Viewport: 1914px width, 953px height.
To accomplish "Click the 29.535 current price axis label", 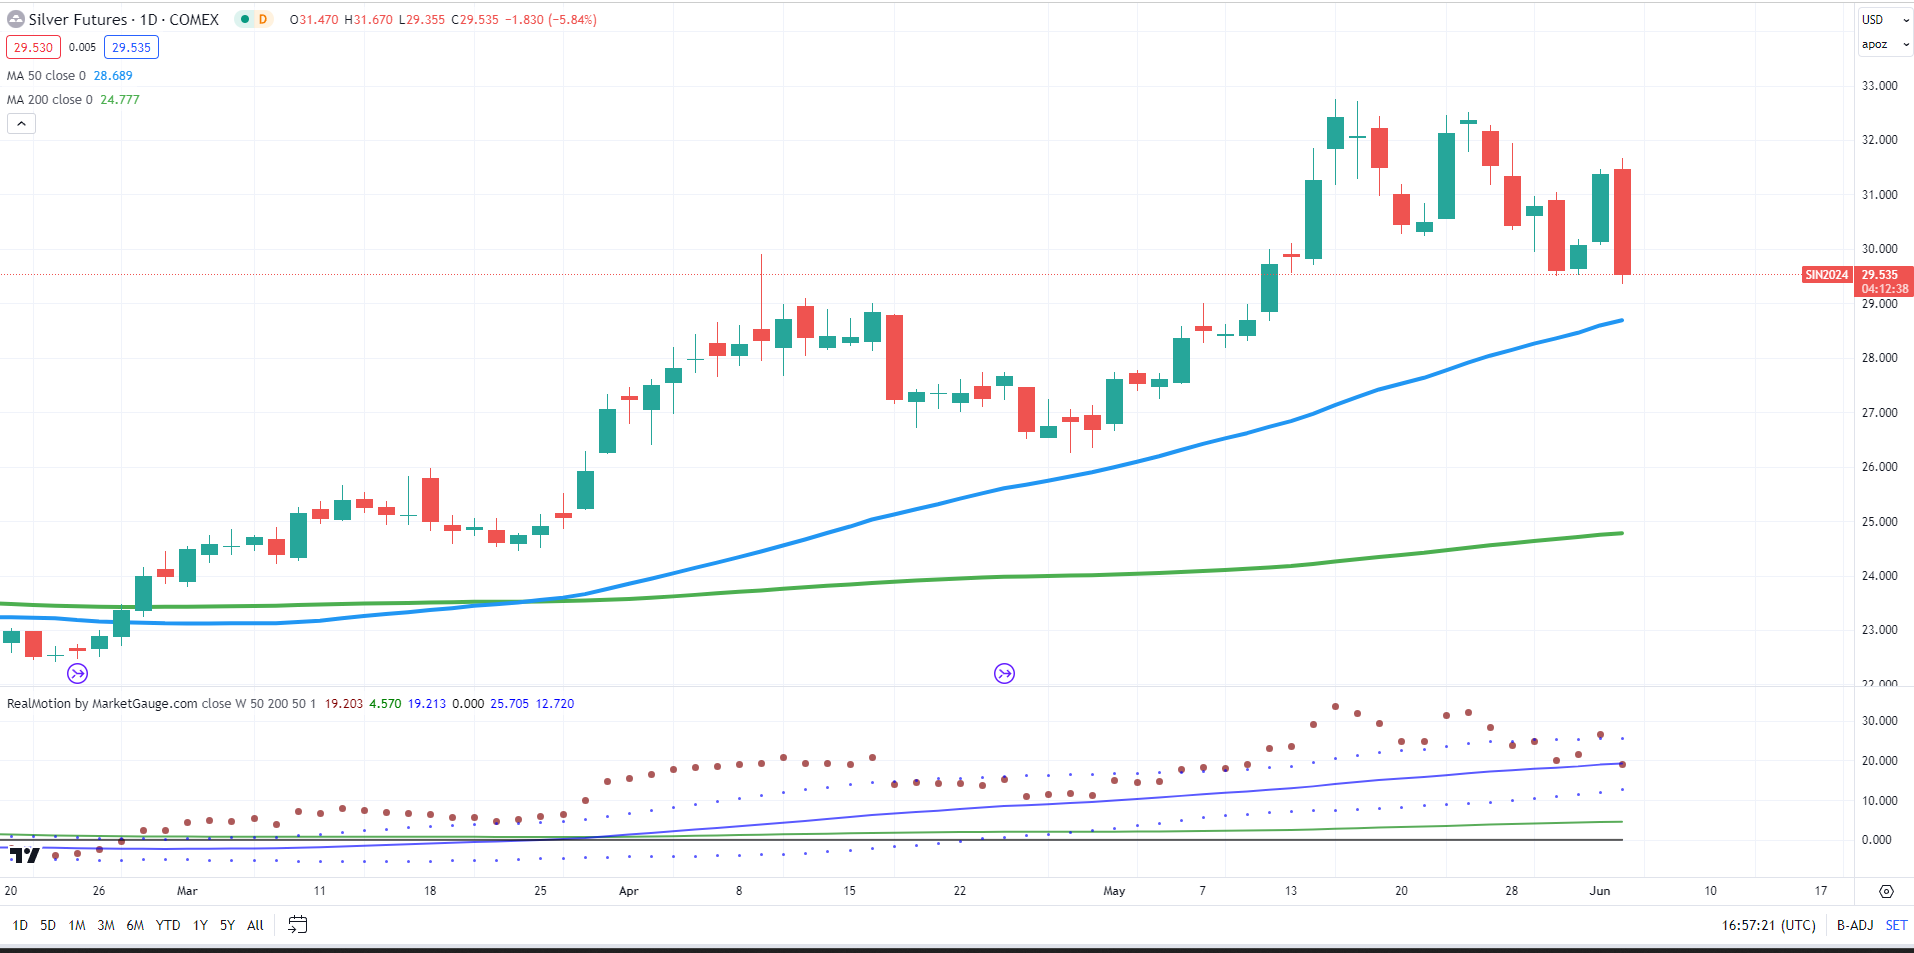I will 1880,275.
